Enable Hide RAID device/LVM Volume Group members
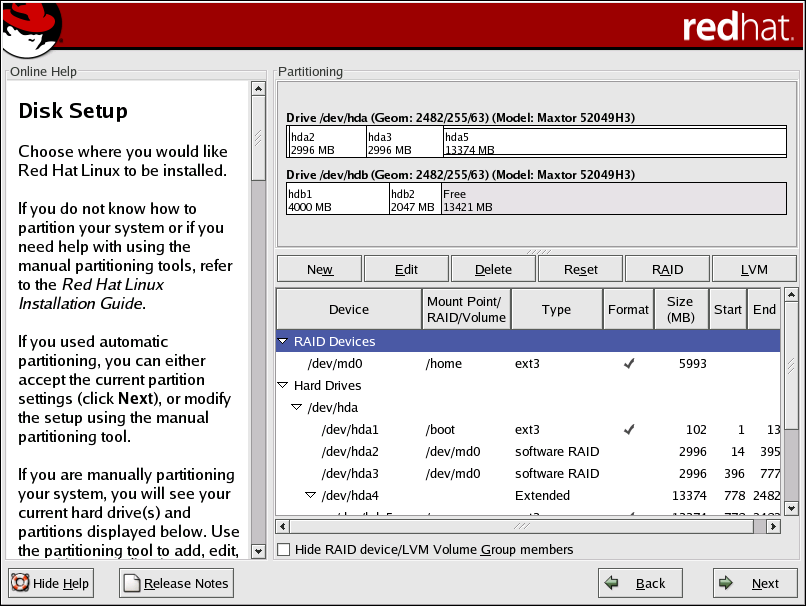This screenshot has width=806, height=606. point(284,549)
